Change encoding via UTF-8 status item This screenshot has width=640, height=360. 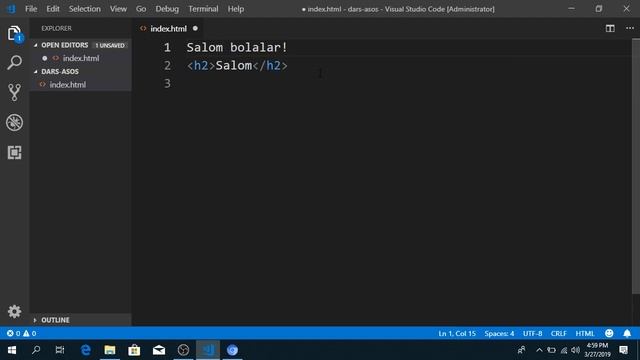click(532, 333)
